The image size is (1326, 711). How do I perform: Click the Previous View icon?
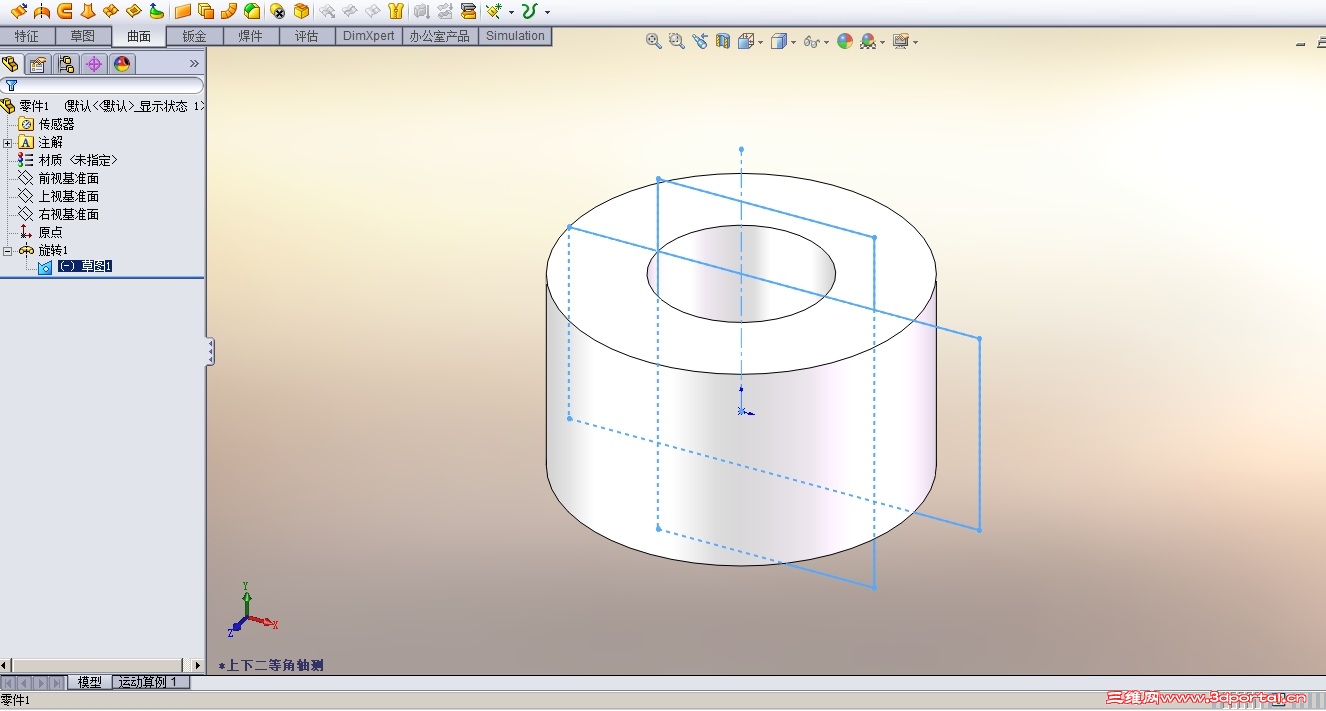(x=699, y=41)
